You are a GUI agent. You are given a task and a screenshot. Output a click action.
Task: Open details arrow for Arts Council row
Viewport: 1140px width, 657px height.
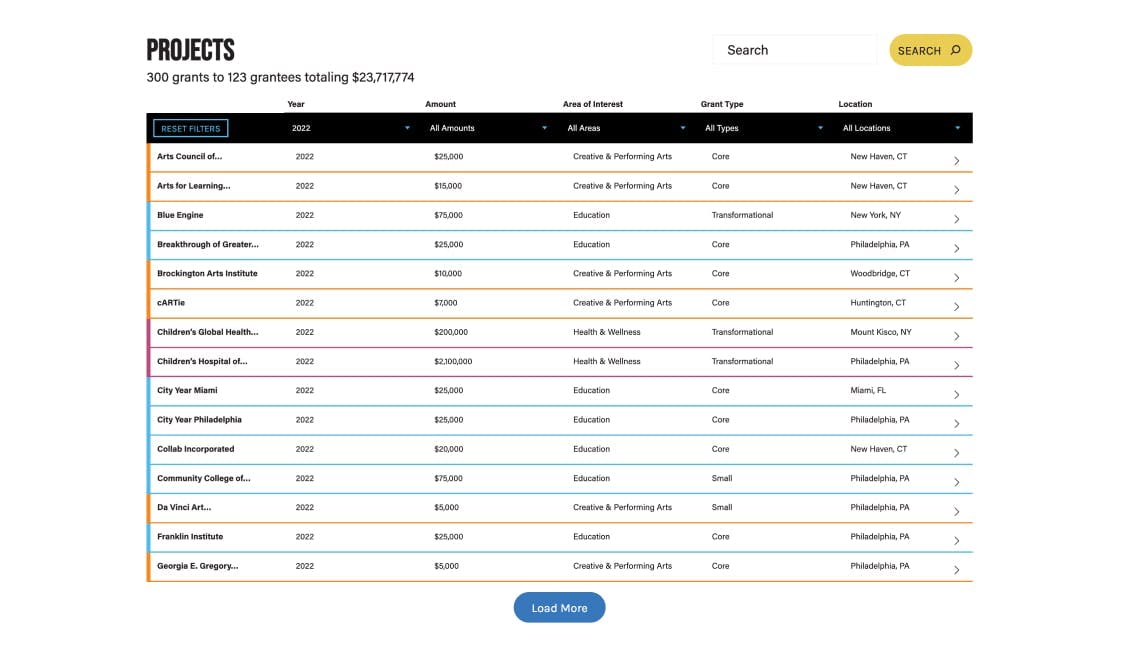coord(956,161)
